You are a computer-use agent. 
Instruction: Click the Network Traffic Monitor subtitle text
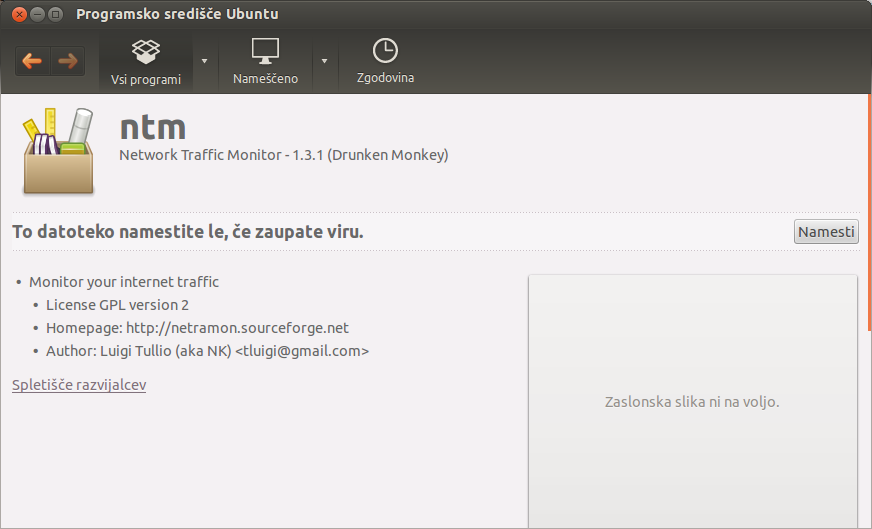[x=284, y=155]
